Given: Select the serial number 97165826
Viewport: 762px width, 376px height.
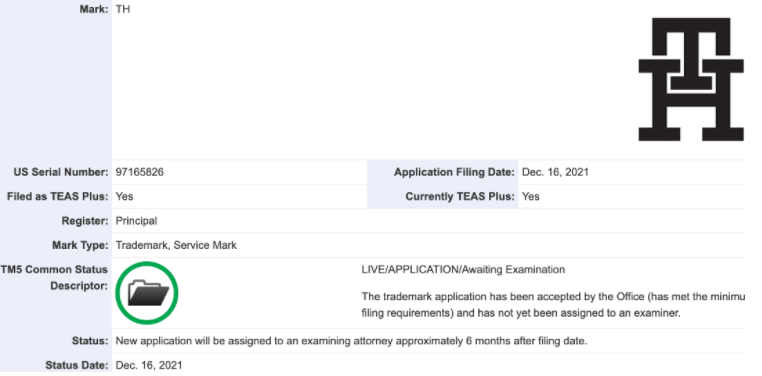Looking at the screenshot, I should 139,172.
